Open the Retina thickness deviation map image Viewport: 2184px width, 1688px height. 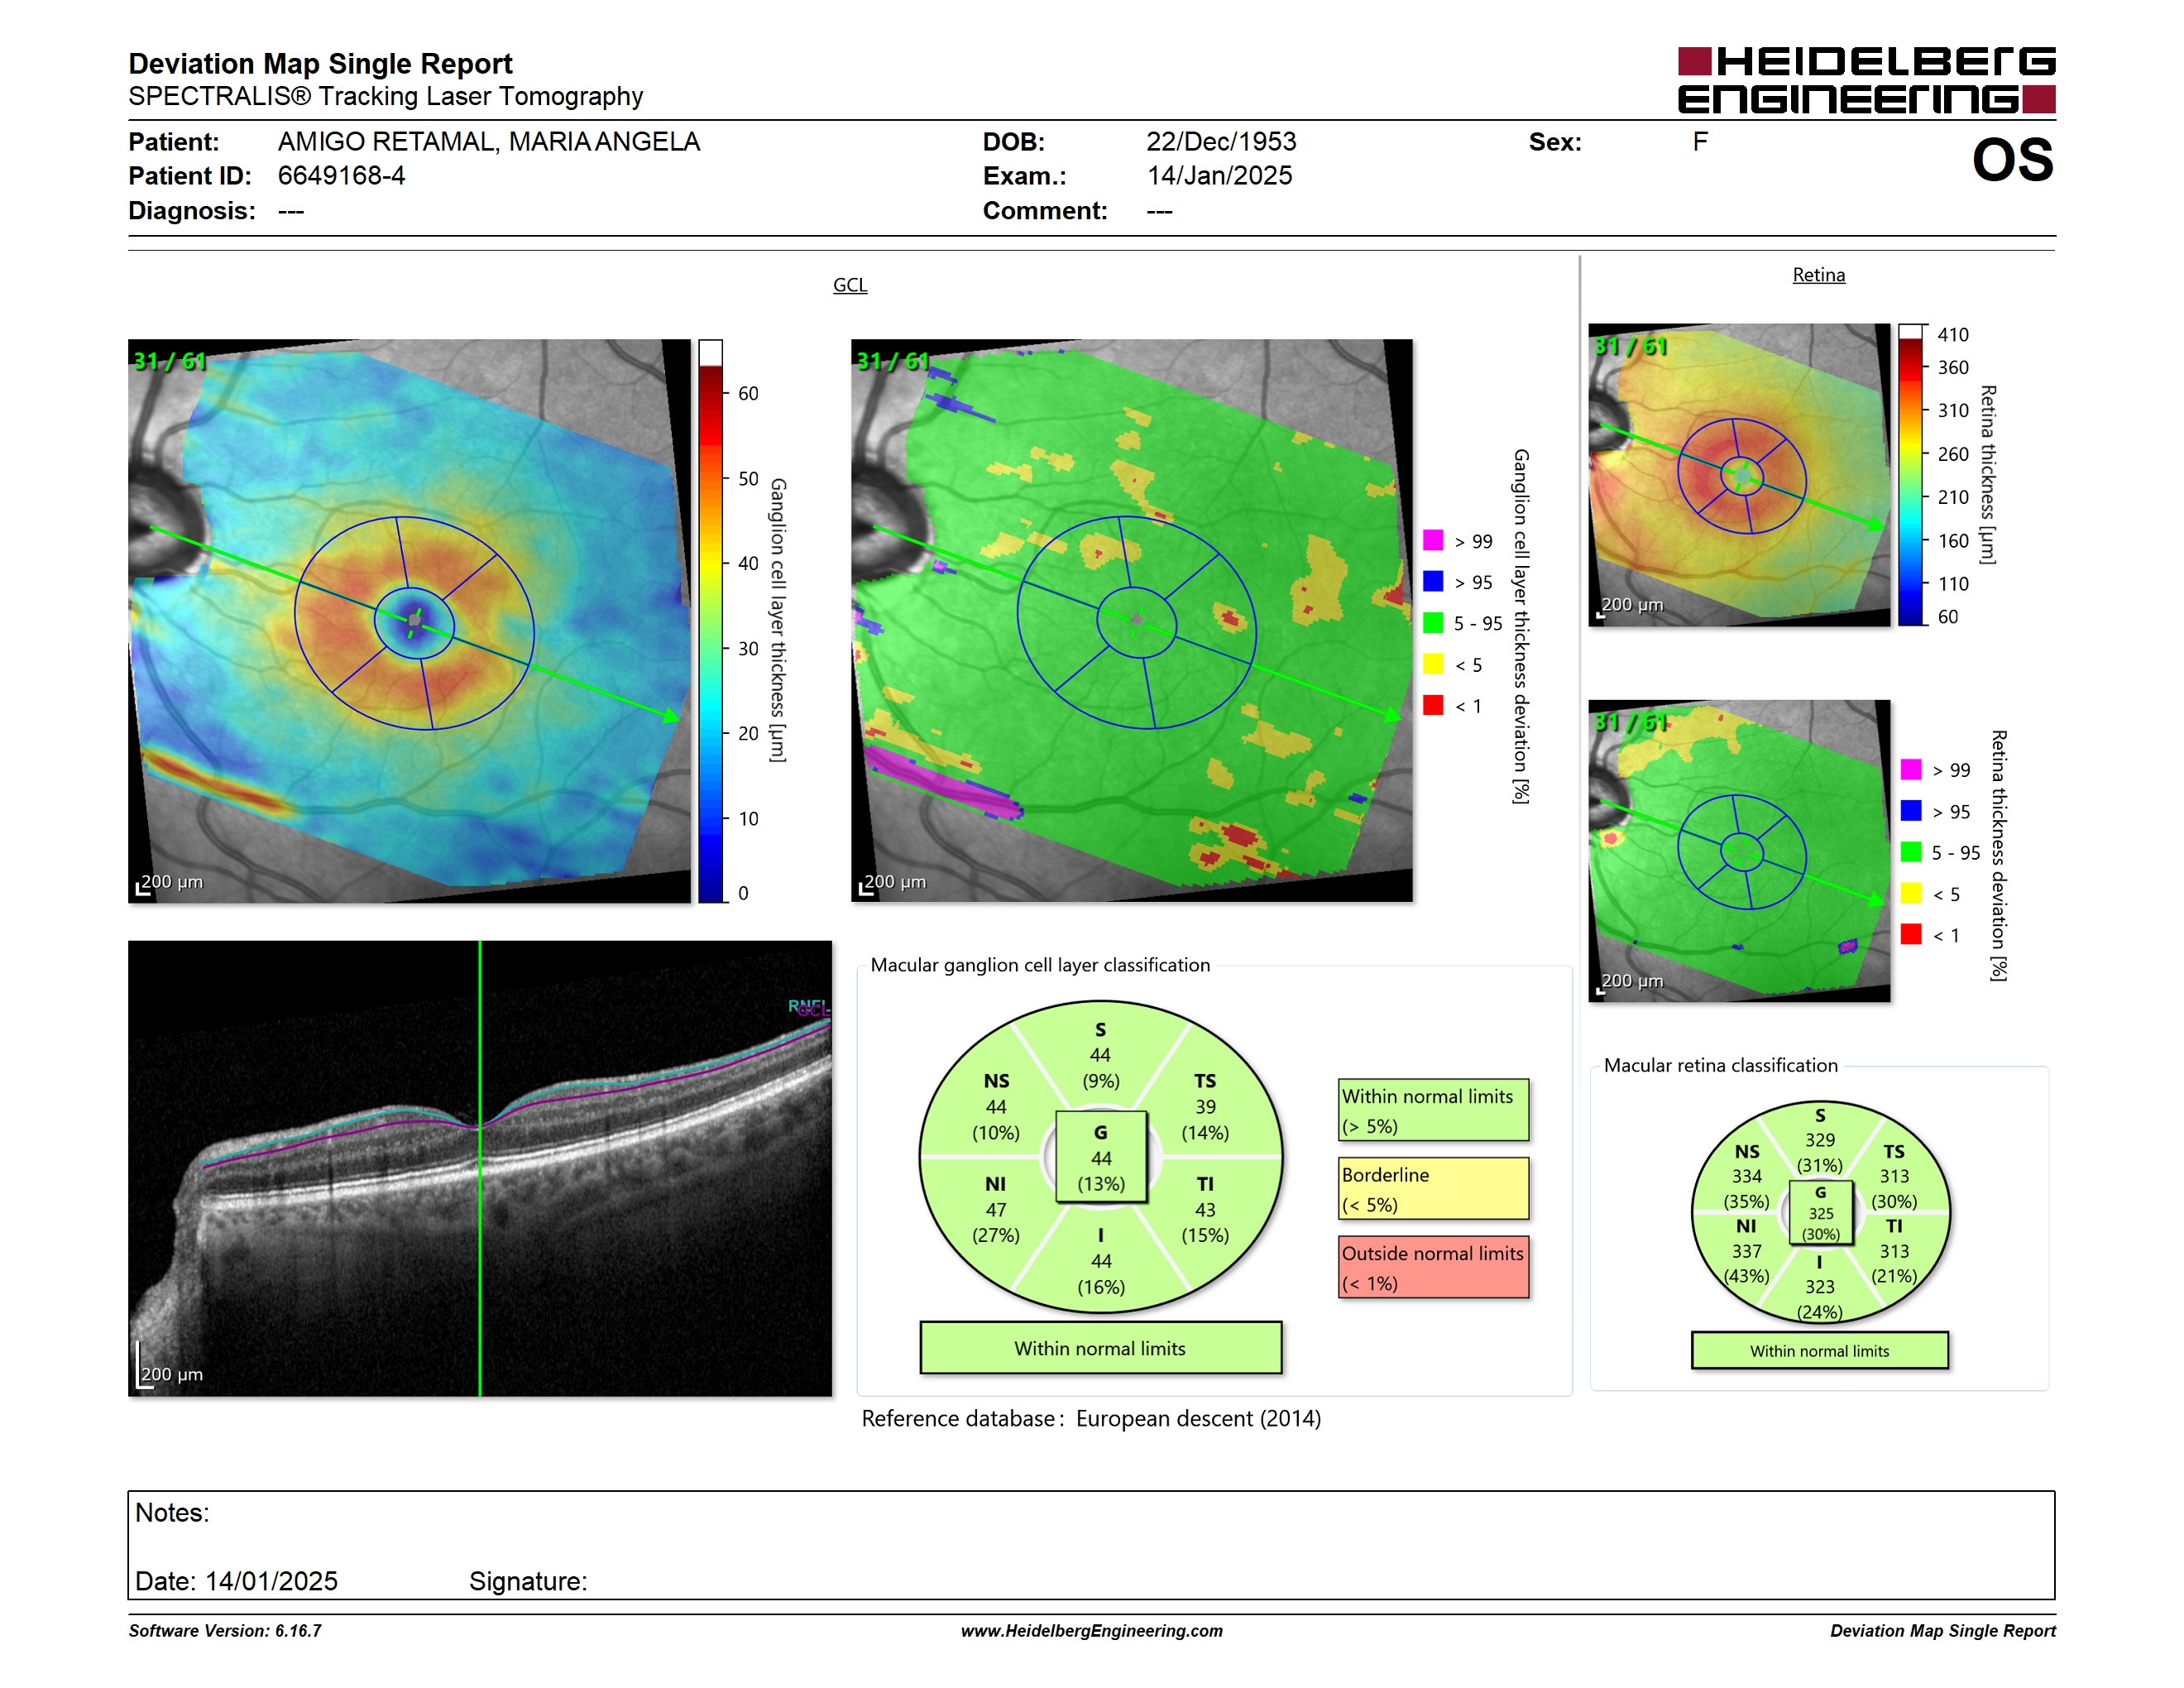[x=1739, y=851]
